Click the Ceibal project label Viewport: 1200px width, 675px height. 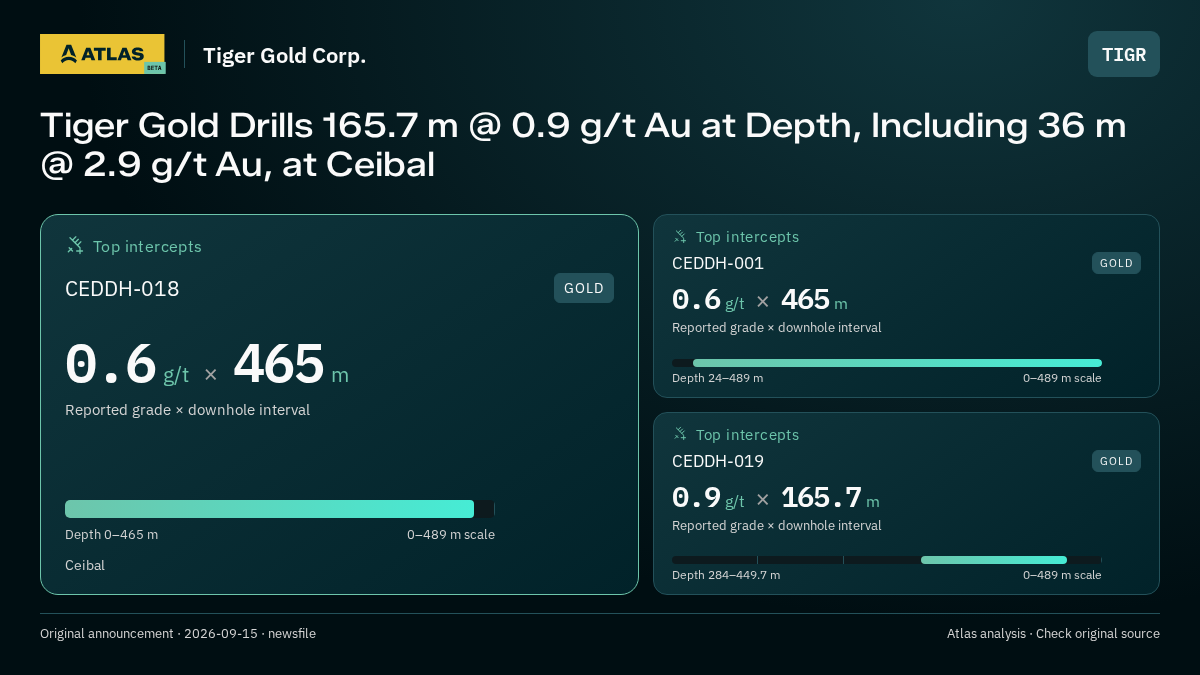point(85,565)
